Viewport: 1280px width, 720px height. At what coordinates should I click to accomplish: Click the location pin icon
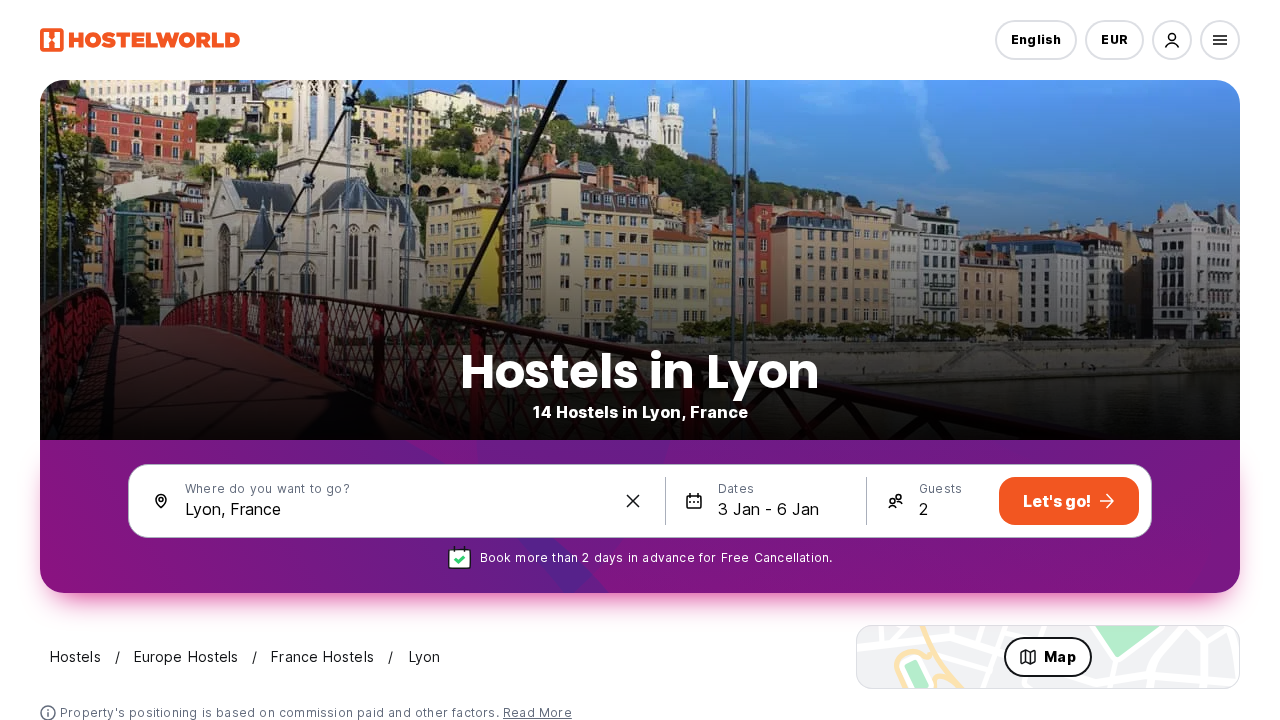161,501
